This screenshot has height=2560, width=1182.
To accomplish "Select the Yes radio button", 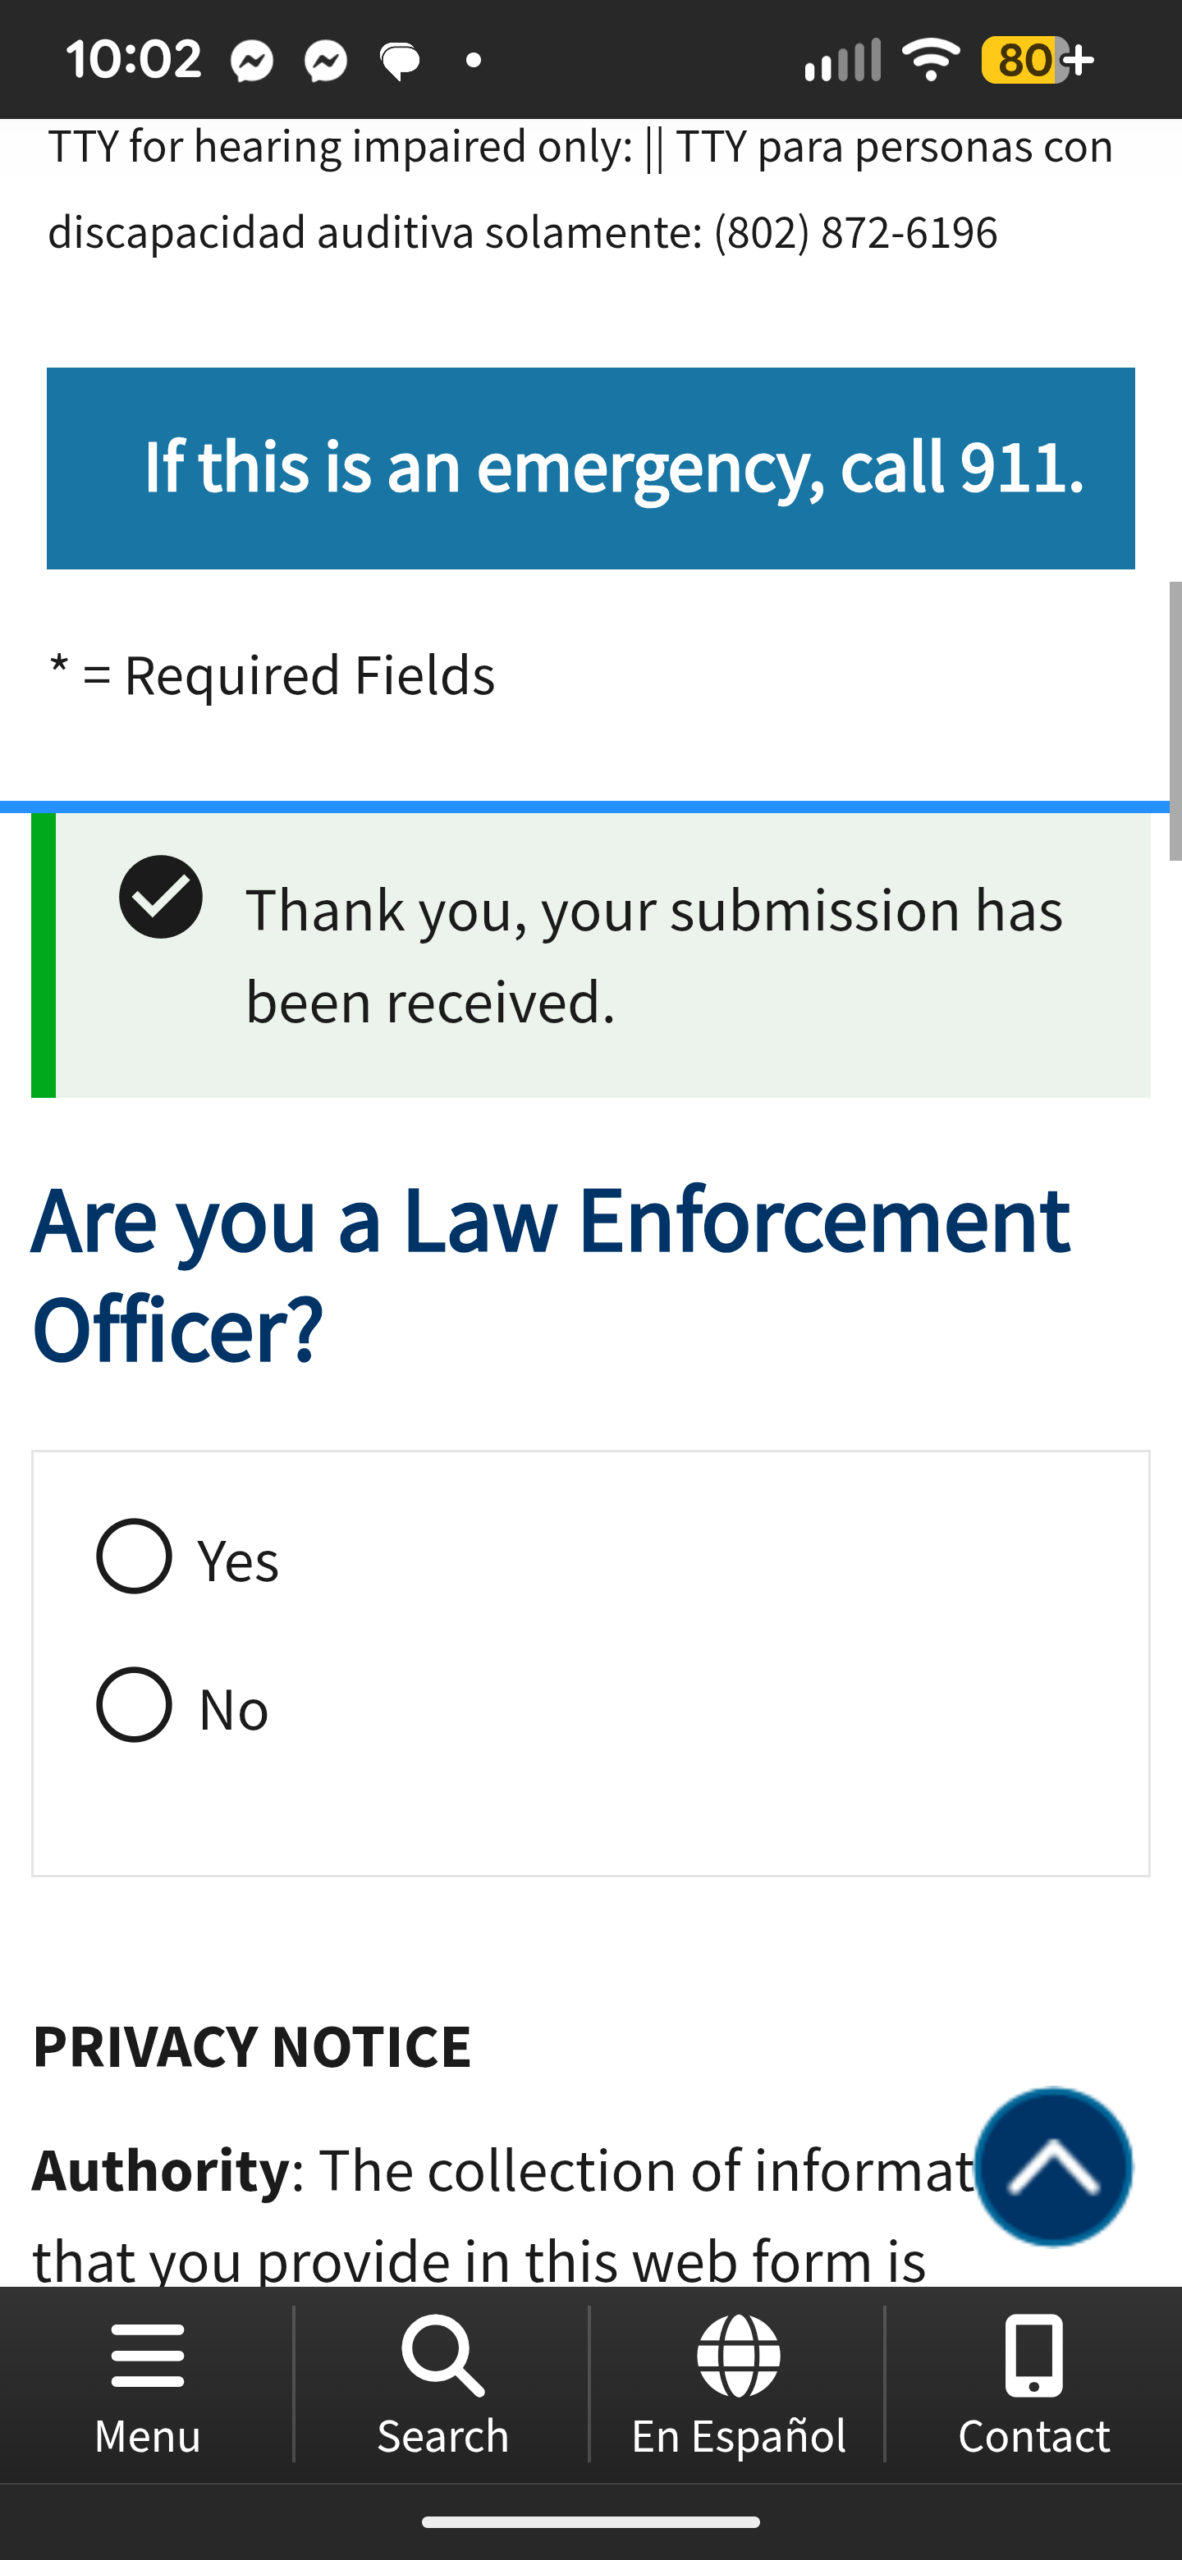I will coord(134,1556).
